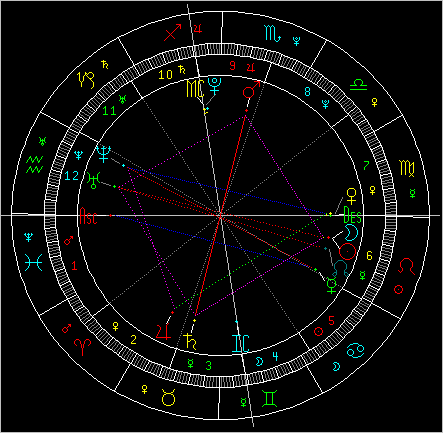443x433 pixels.
Task: Click small Venus ruler glyph beside Libra
Action: point(375,102)
